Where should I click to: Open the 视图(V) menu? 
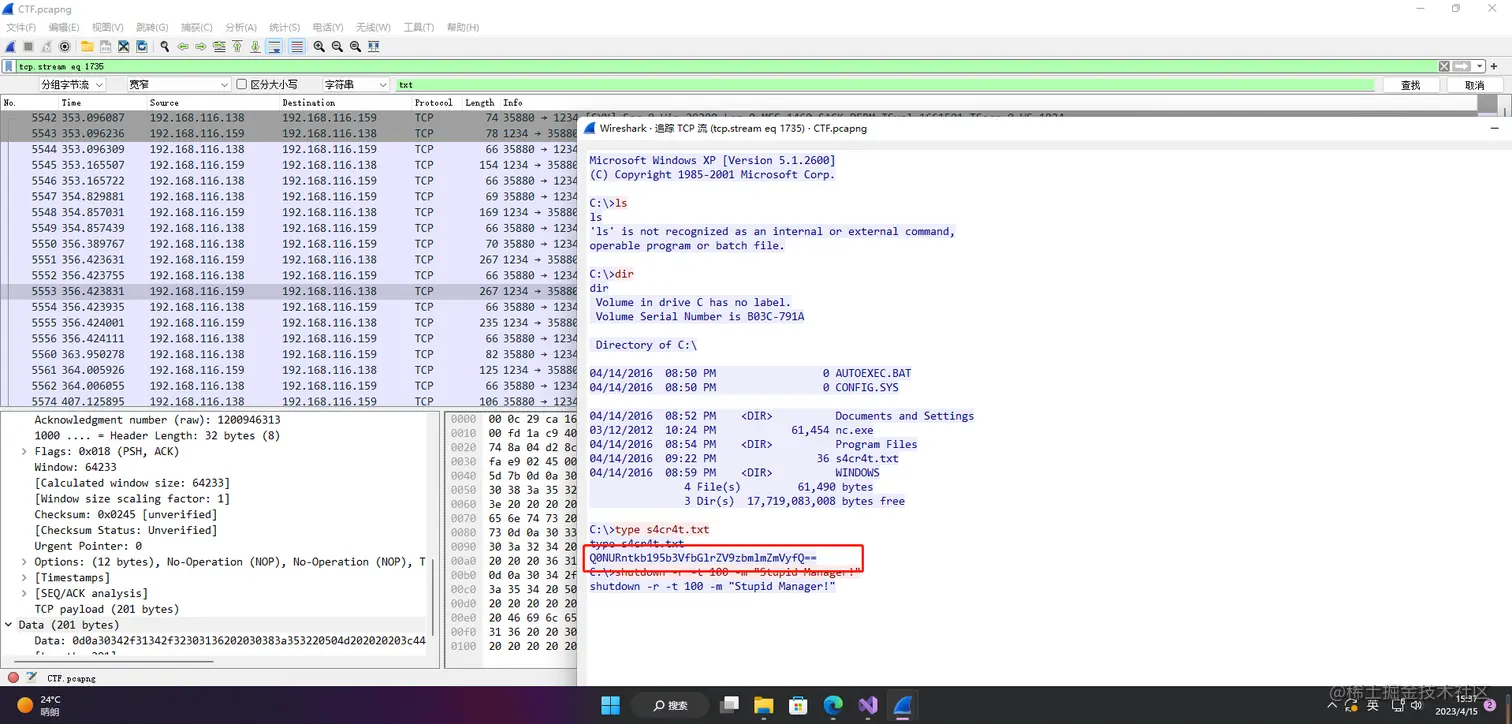[x=107, y=27]
